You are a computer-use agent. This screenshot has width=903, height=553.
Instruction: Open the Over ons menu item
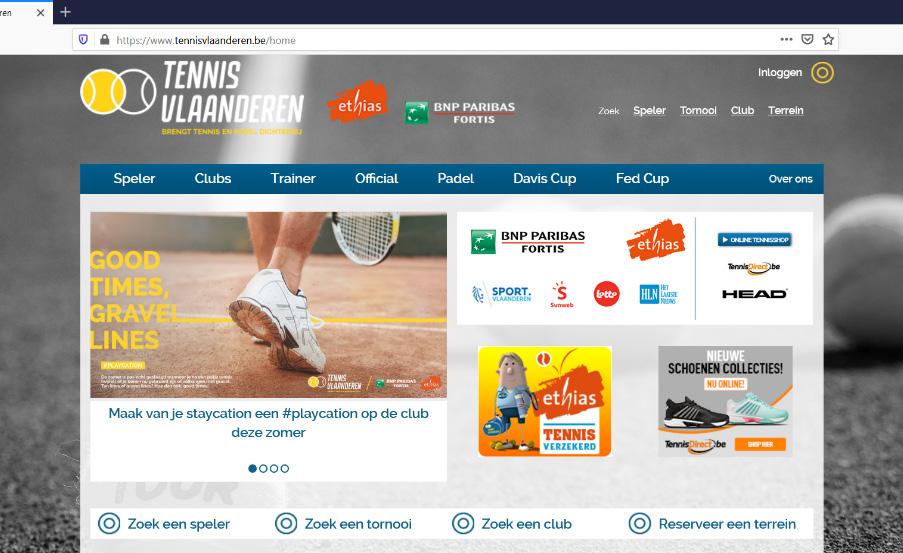pyautogui.click(x=790, y=179)
